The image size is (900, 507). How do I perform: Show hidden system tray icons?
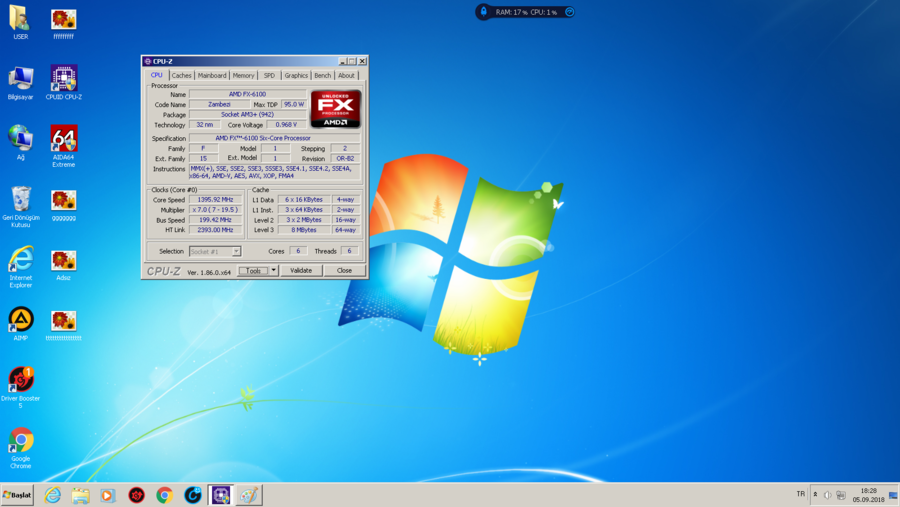pos(815,494)
